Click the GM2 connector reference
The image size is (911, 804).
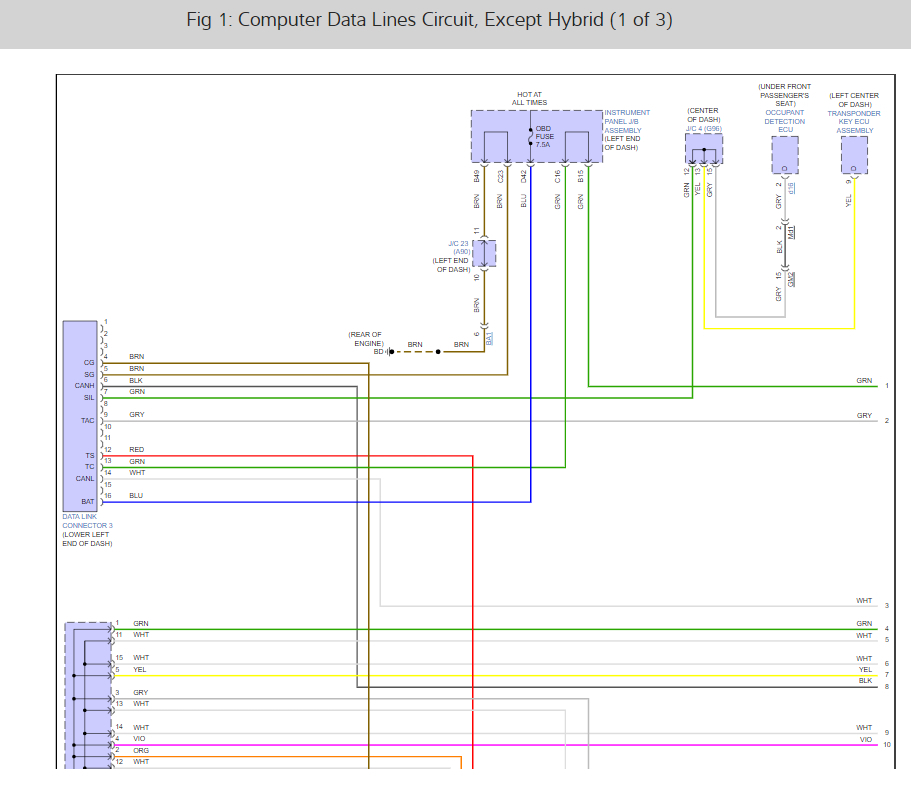click(x=791, y=278)
